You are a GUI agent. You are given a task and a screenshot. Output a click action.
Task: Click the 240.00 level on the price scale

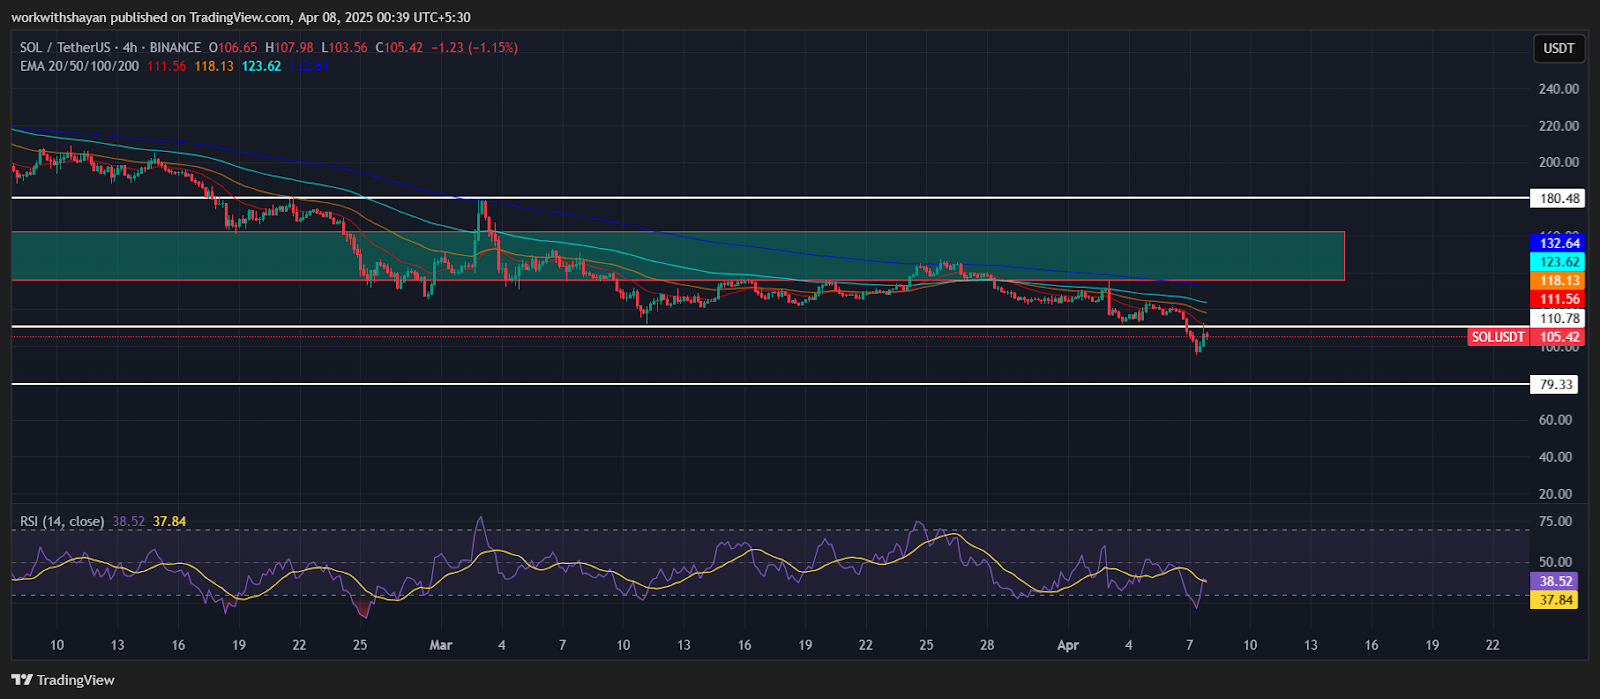tap(1558, 89)
